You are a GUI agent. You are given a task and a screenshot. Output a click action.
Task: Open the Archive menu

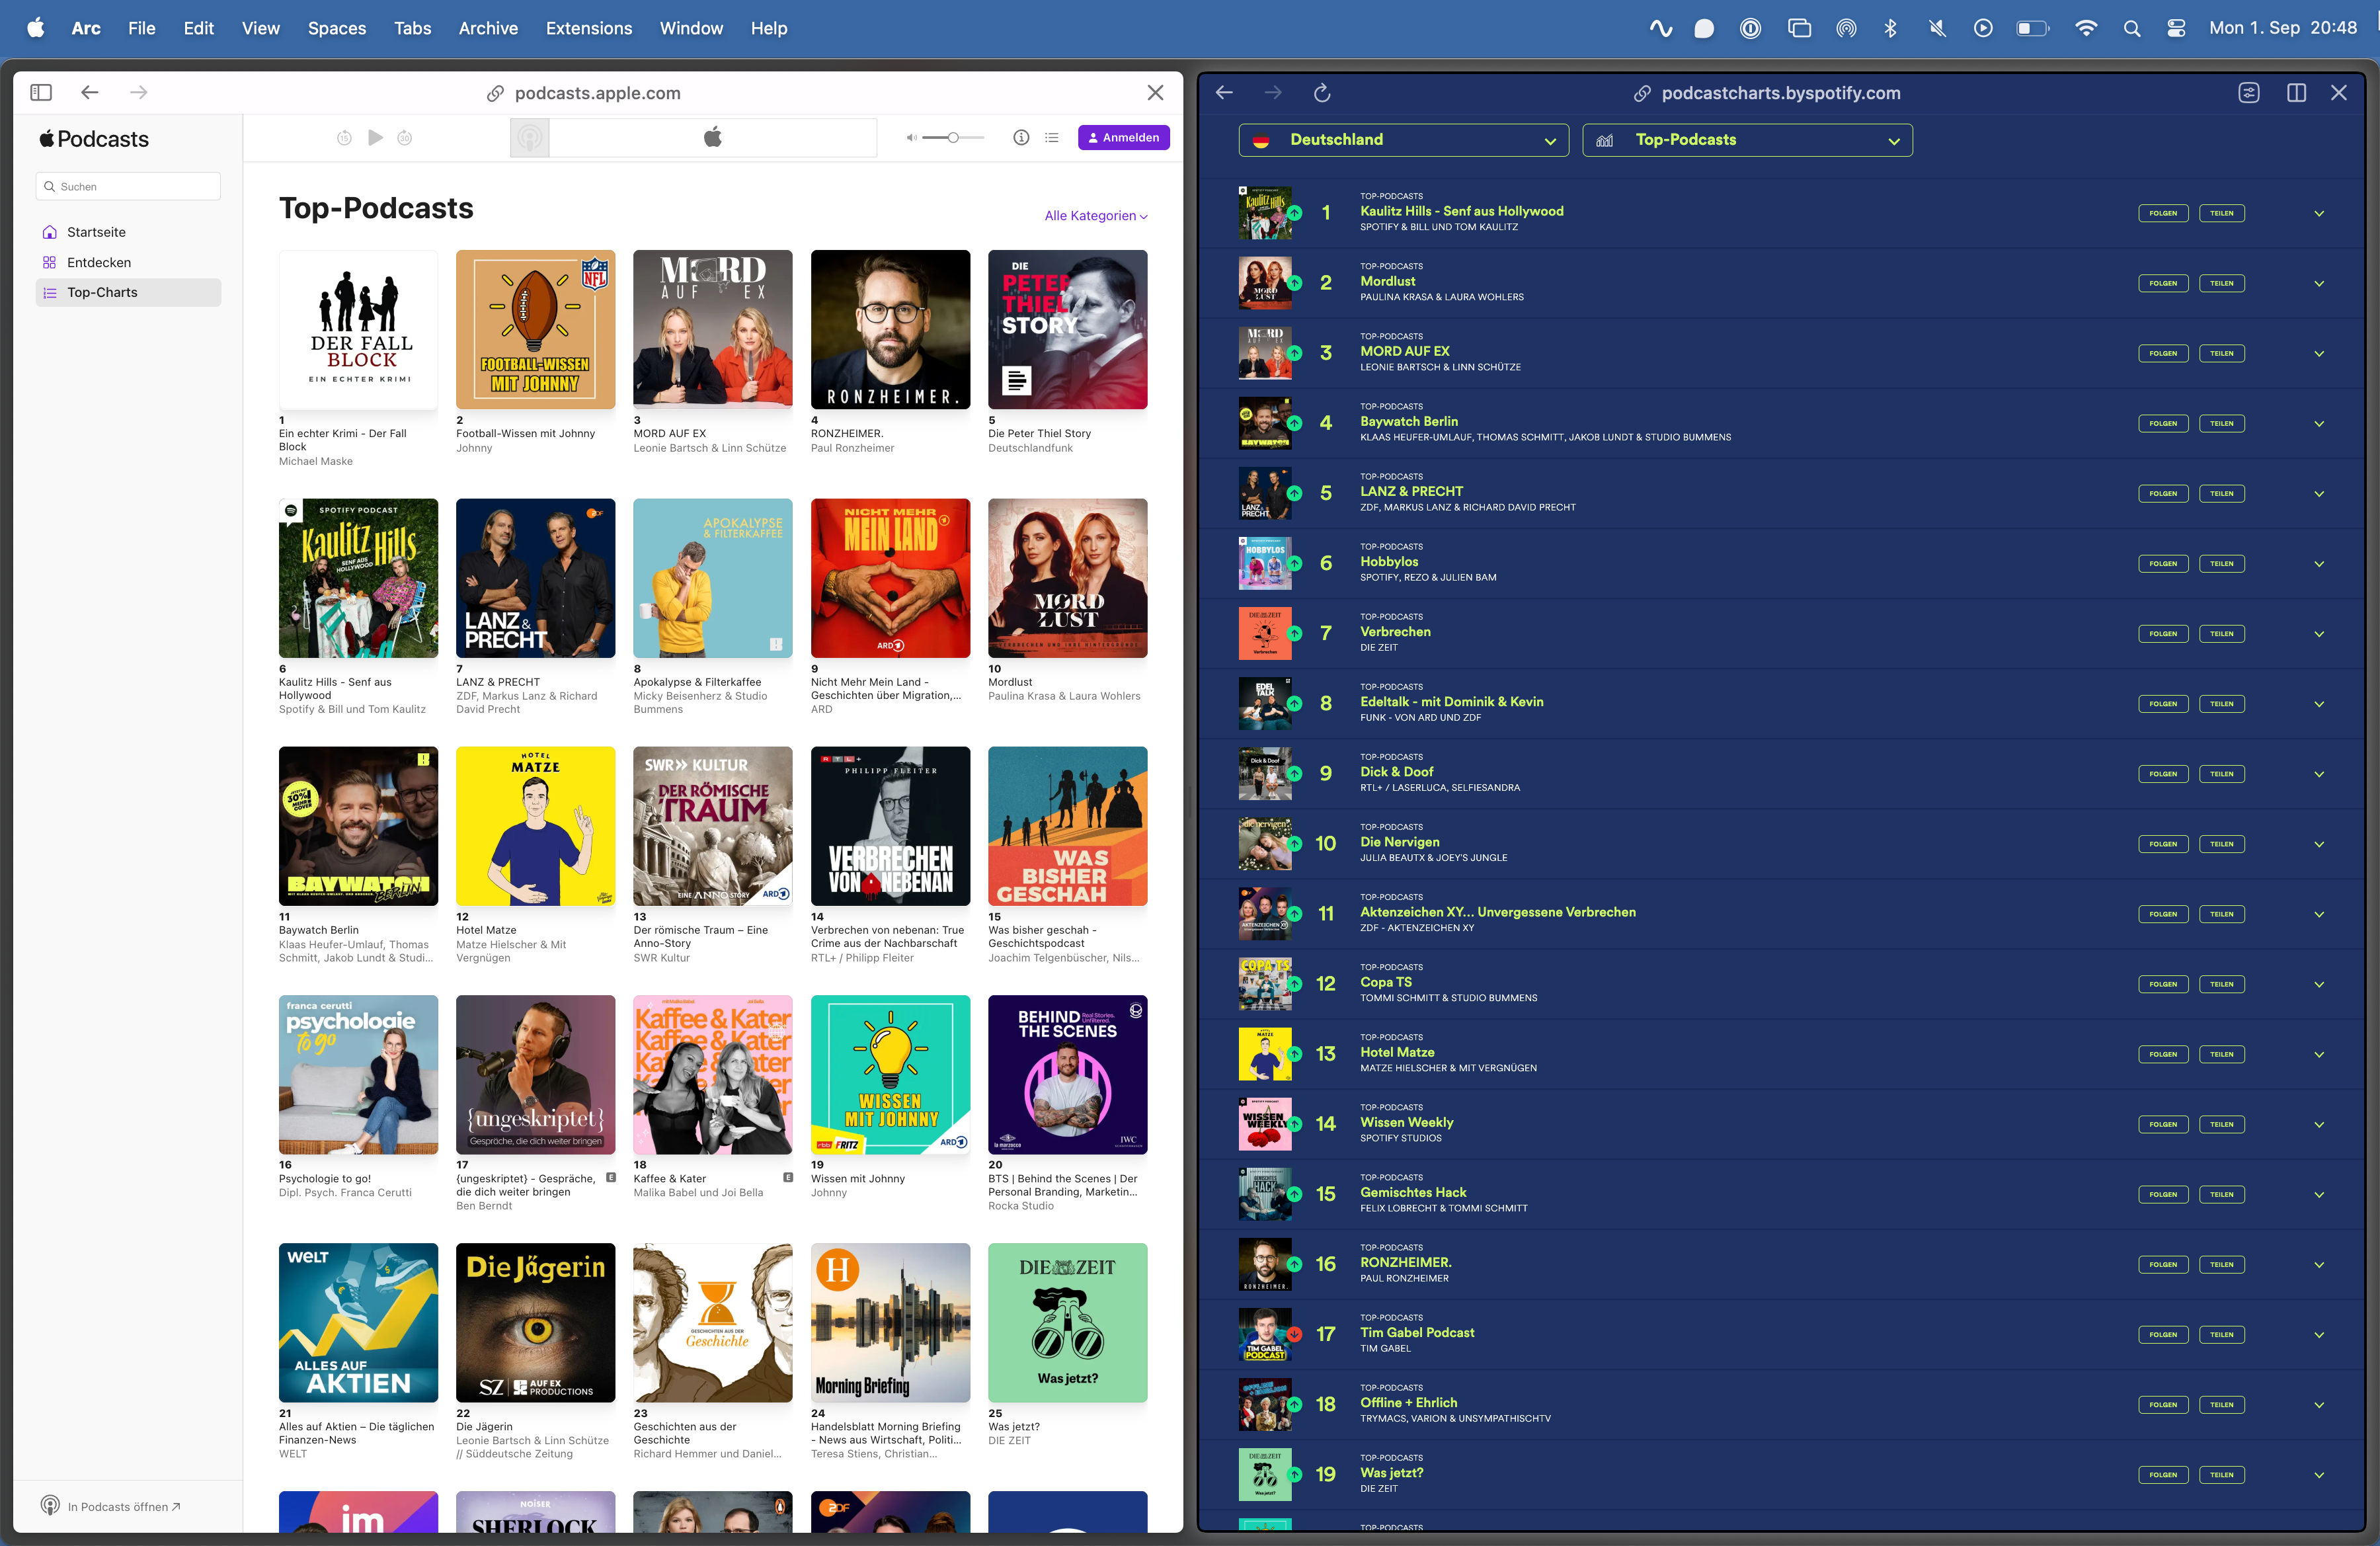pyautogui.click(x=488, y=28)
